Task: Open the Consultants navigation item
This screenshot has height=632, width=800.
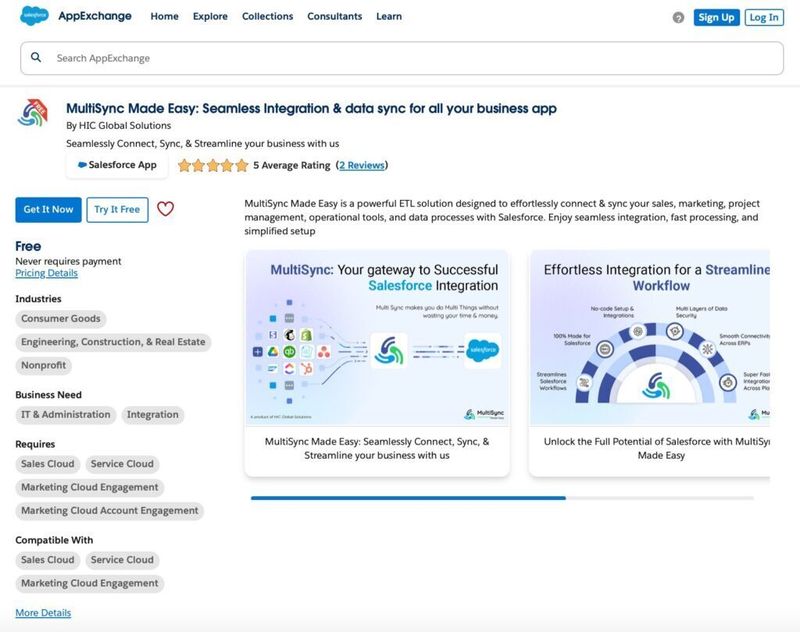Action: click(335, 16)
